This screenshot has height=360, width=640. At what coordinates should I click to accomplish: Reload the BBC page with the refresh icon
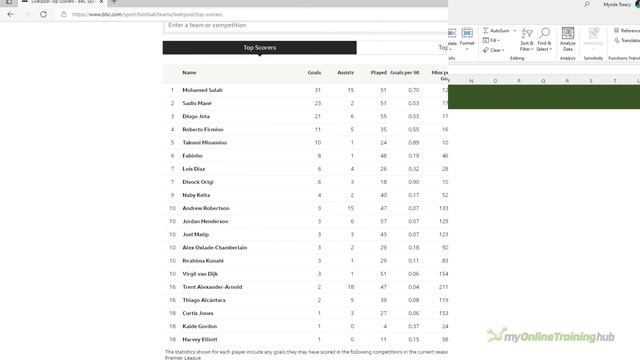[x=43, y=14]
